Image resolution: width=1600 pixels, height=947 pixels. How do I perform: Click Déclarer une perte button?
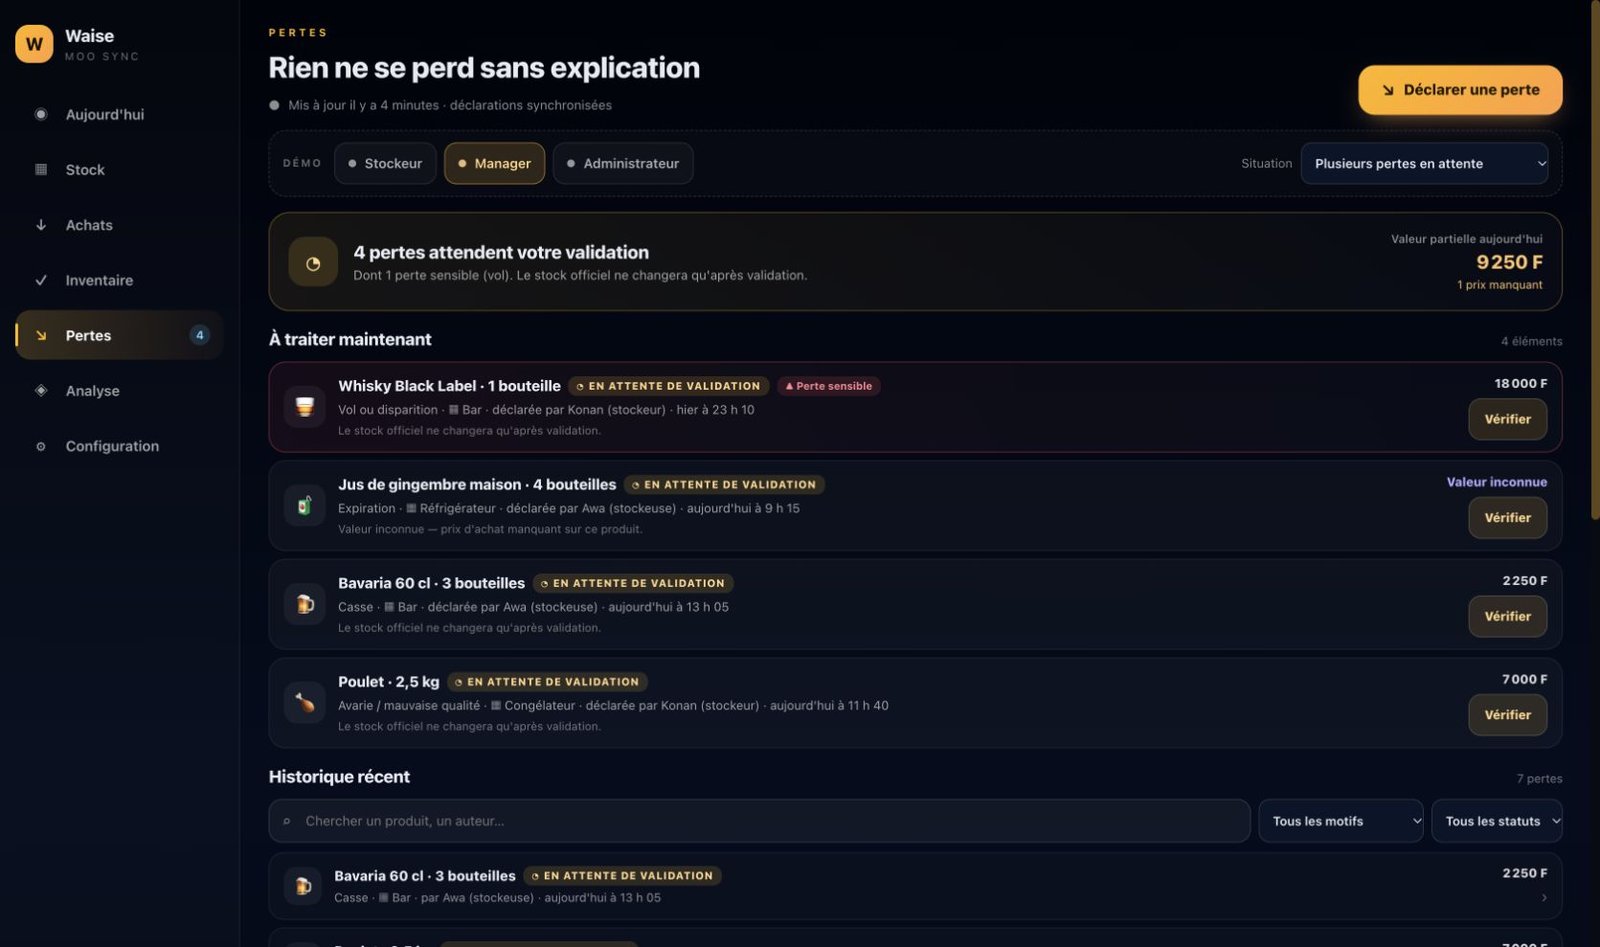pyautogui.click(x=1460, y=90)
